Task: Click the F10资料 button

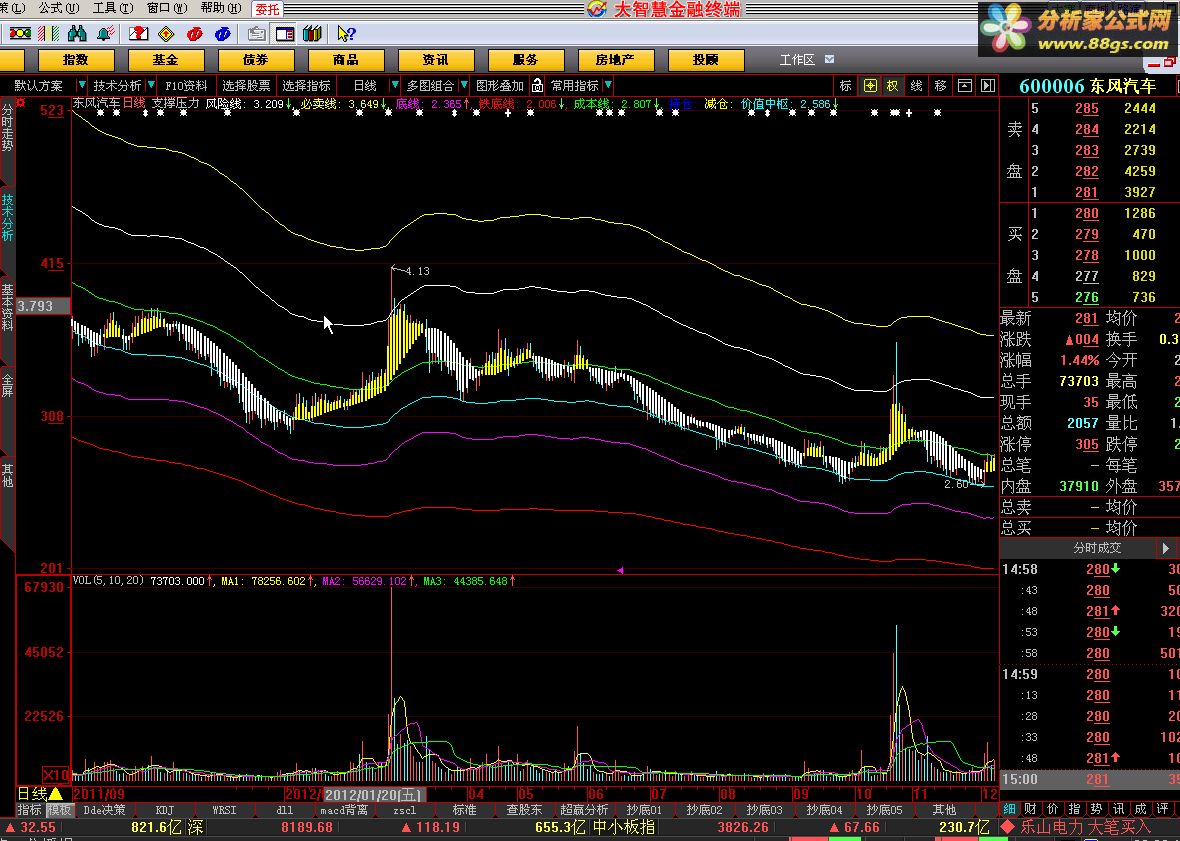Action: tap(187, 86)
